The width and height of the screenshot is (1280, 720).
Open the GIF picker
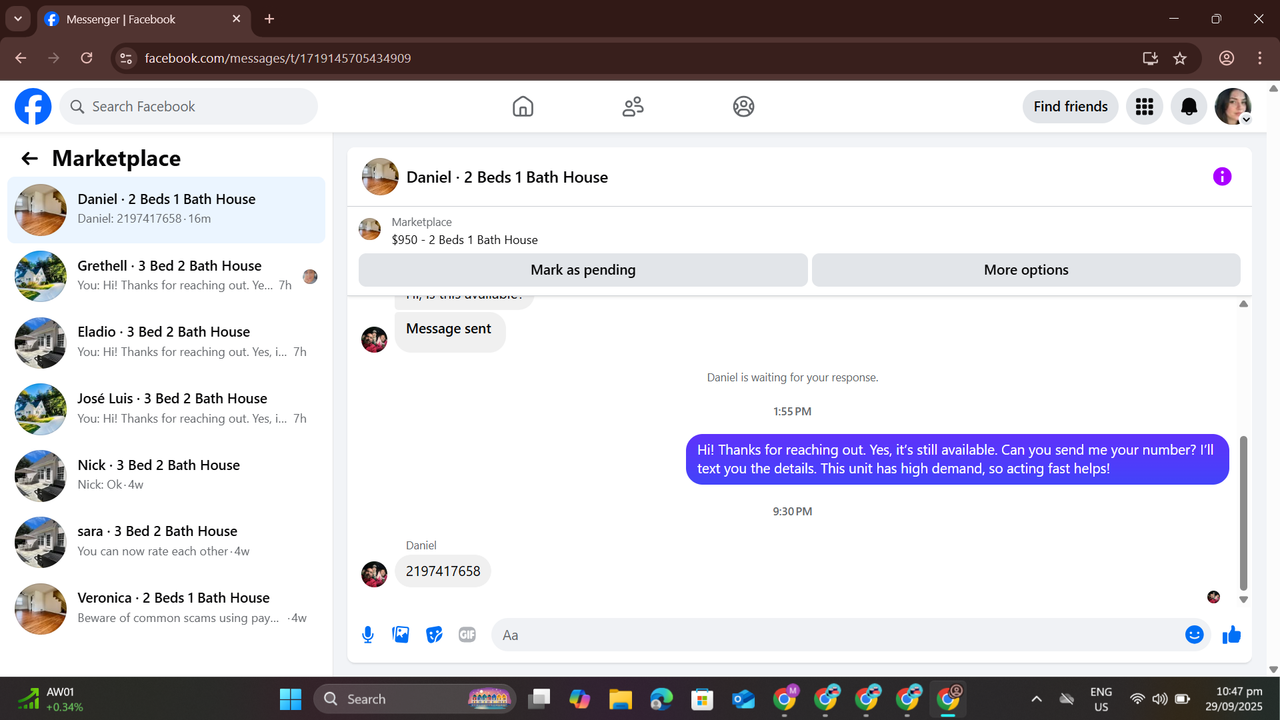coord(466,634)
